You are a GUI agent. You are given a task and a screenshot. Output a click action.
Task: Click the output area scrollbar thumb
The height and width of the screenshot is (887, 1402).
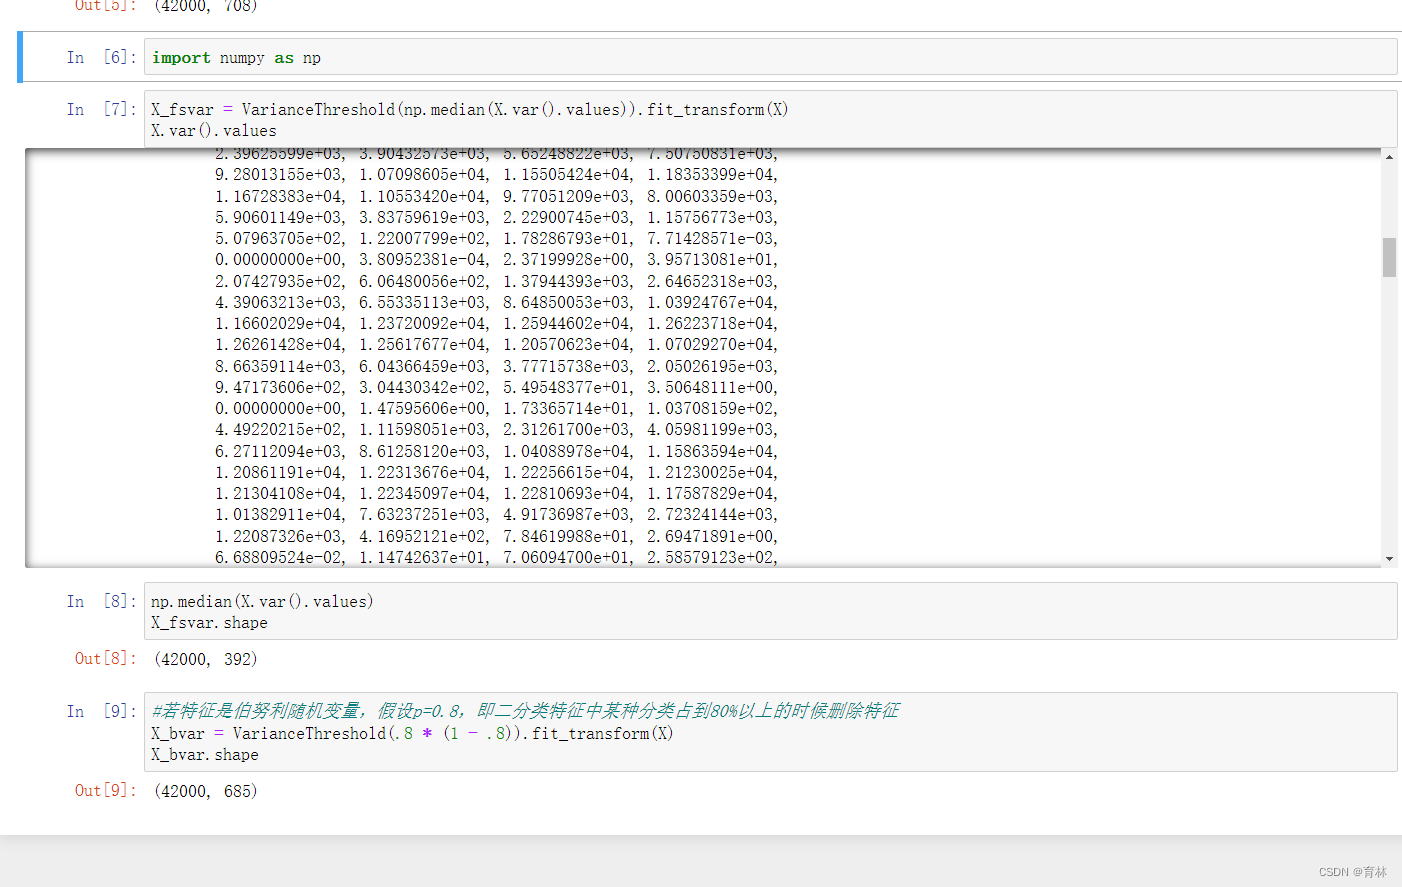coord(1389,257)
